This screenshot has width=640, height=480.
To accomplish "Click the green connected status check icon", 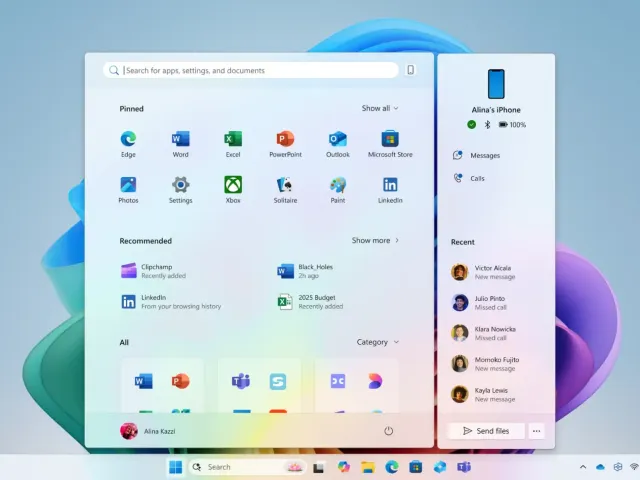I will [471, 124].
